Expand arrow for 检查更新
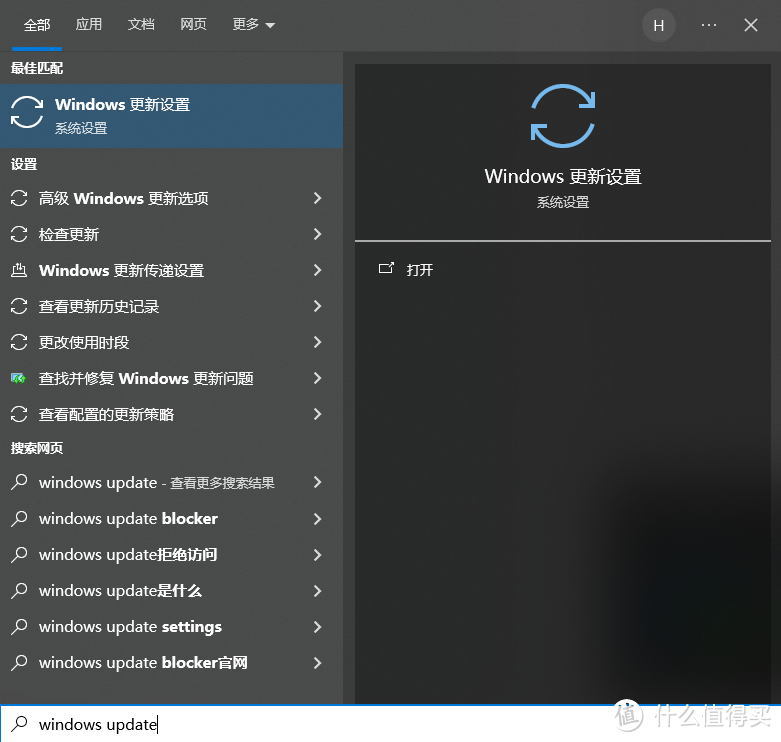 pyautogui.click(x=317, y=234)
